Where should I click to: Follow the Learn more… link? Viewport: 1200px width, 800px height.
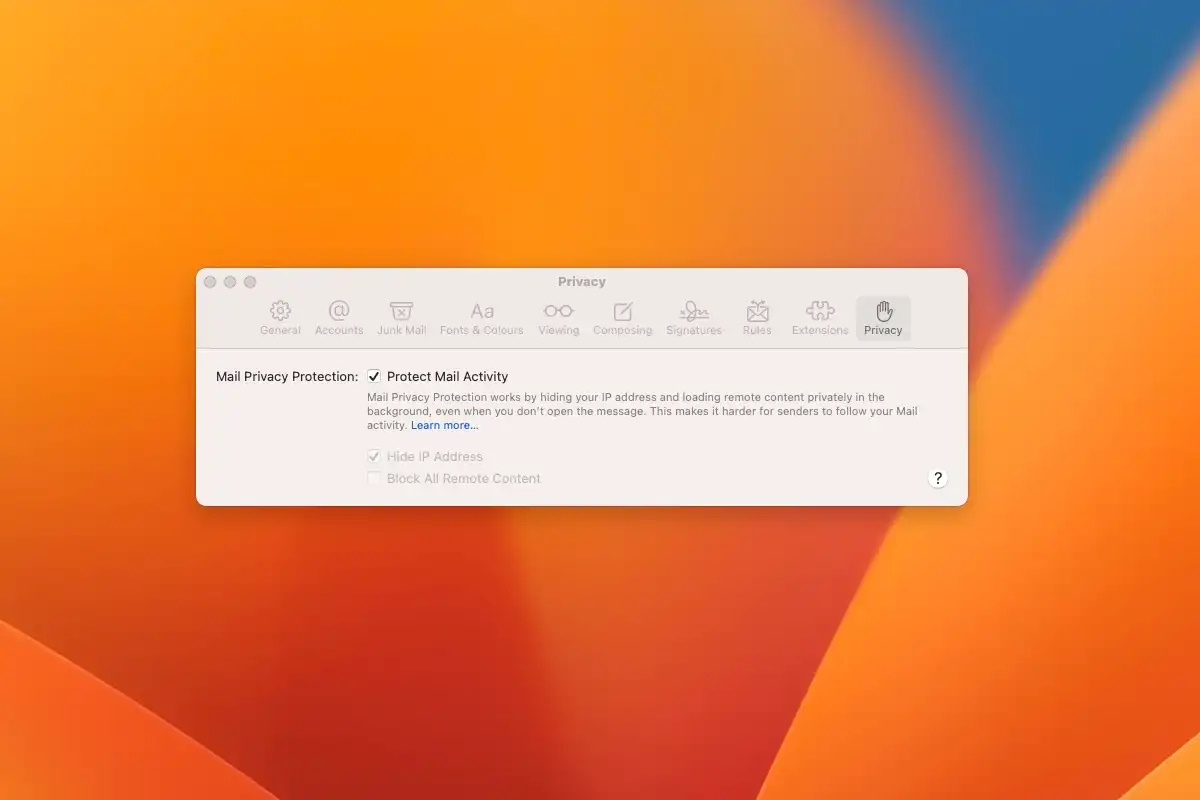point(445,425)
